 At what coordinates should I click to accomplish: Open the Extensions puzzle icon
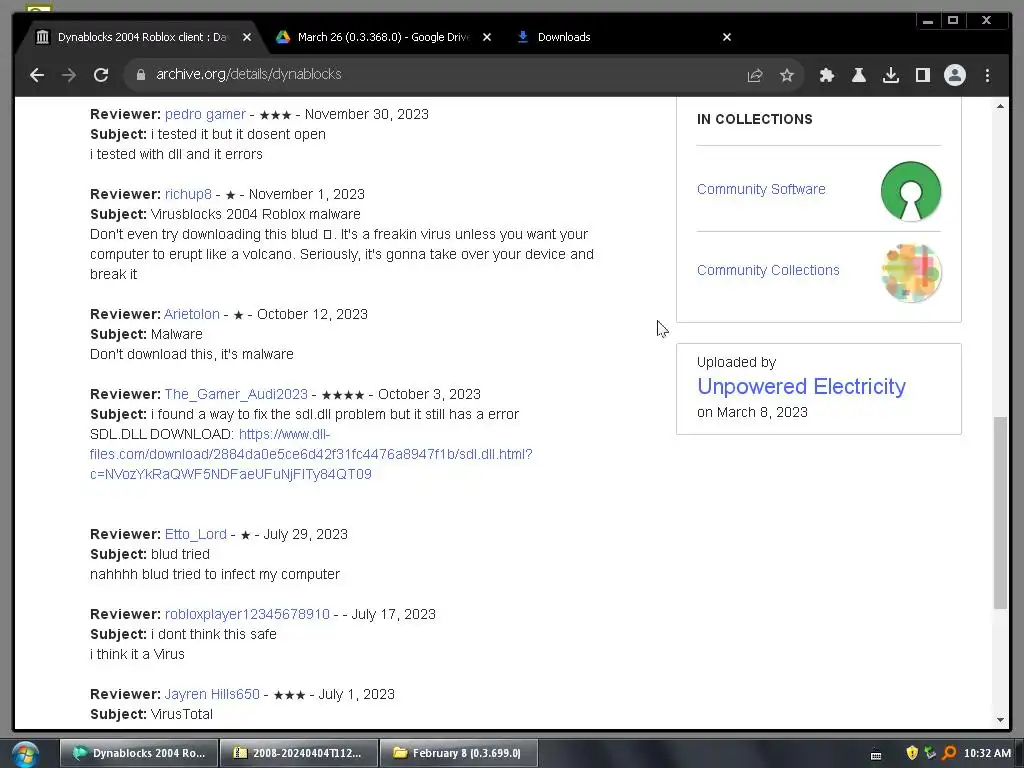(827, 75)
